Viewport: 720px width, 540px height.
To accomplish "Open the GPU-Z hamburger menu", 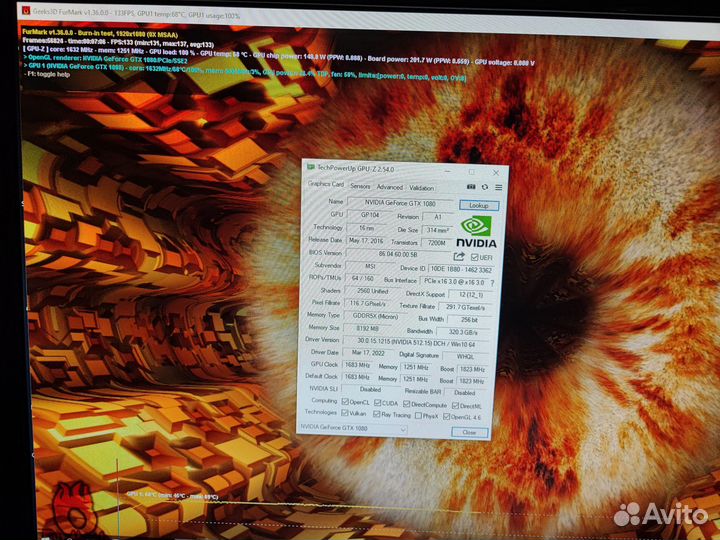I will coord(498,186).
